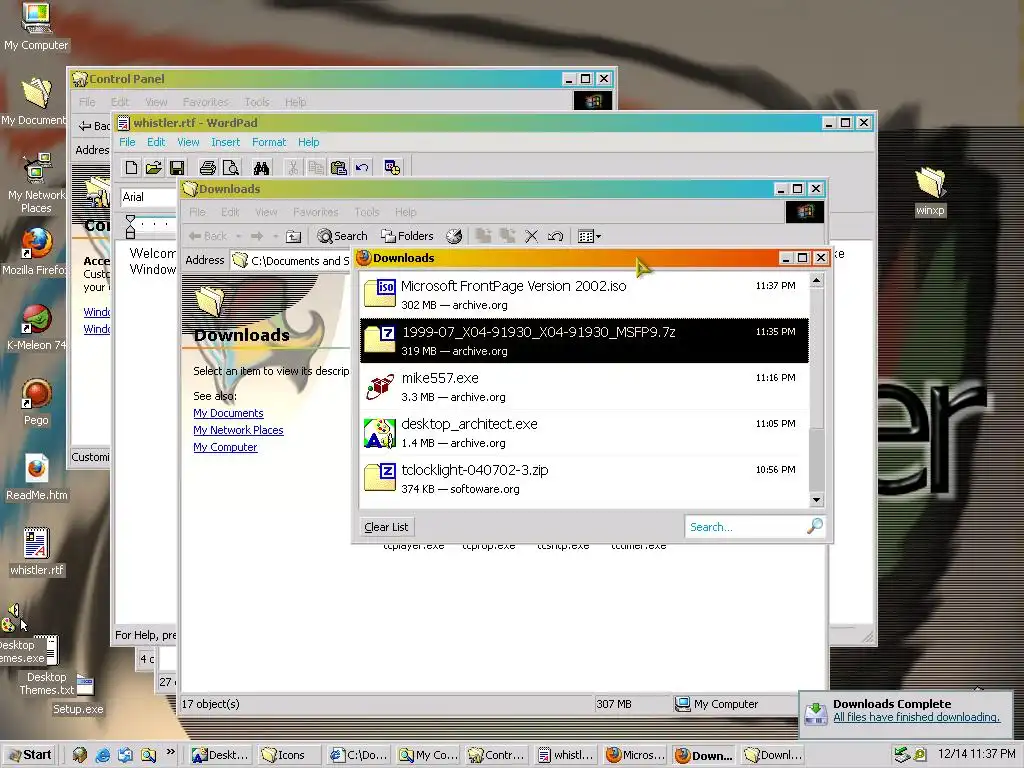
Task: Click up arrow of downloads list scrollbar
Action: click(816, 281)
